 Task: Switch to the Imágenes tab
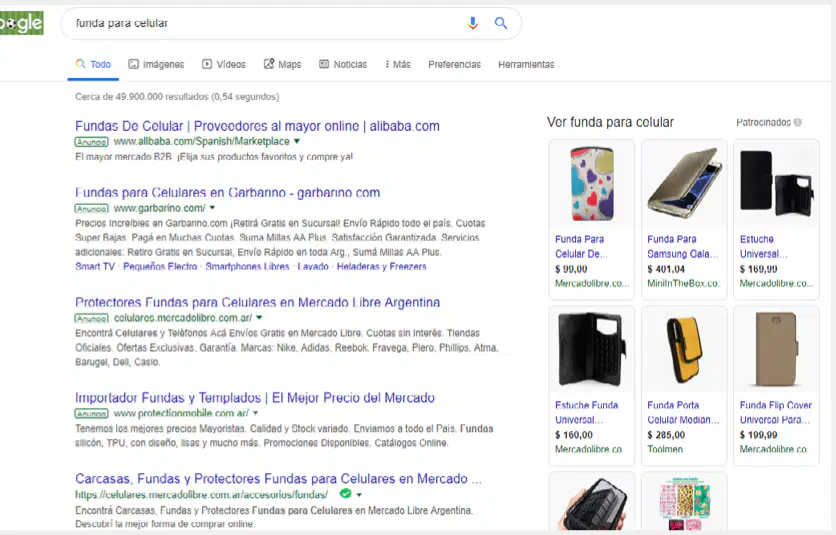click(x=156, y=65)
